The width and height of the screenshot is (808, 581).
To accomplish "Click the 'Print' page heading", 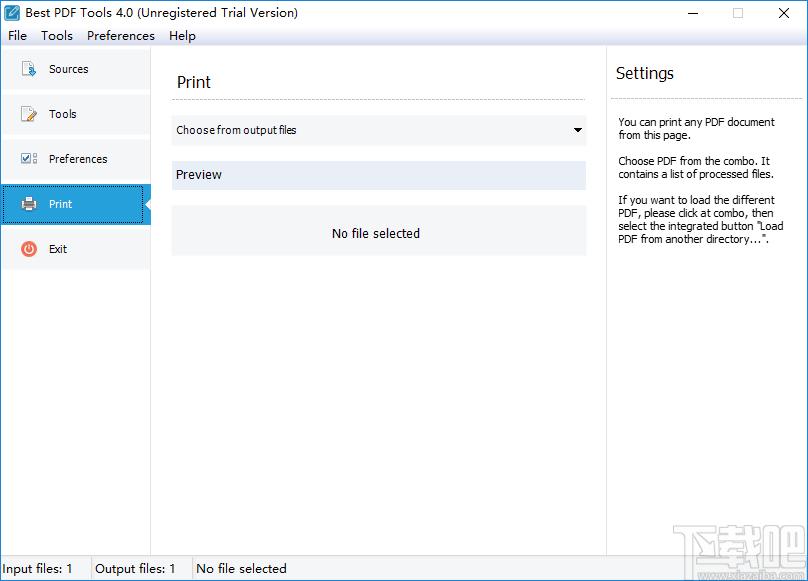I will pyautogui.click(x=194, y=82).
